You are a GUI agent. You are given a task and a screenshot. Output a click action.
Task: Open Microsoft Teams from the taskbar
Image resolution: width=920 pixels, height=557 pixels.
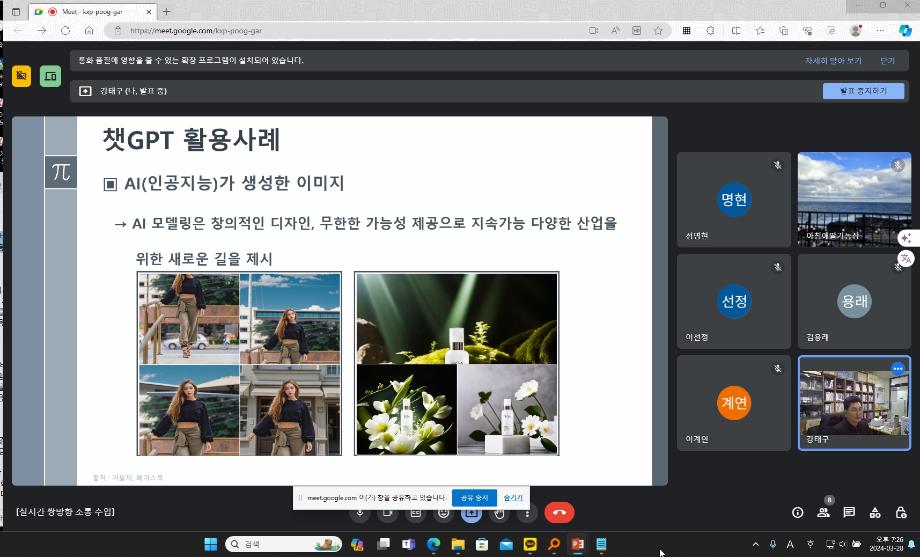[x=408, y=544]
